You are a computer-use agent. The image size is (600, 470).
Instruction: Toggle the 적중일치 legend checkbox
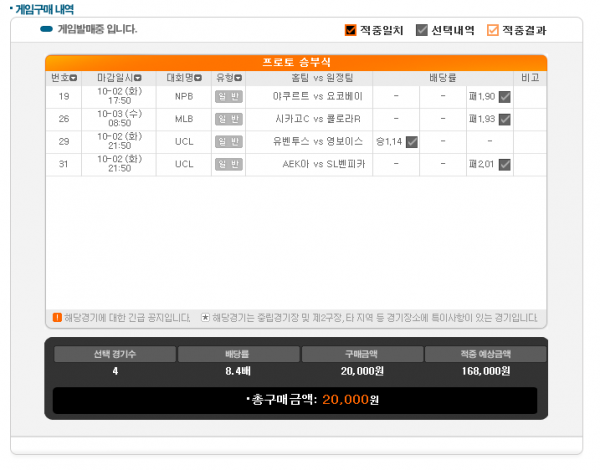pyautogui.click(x=351, y=30)
